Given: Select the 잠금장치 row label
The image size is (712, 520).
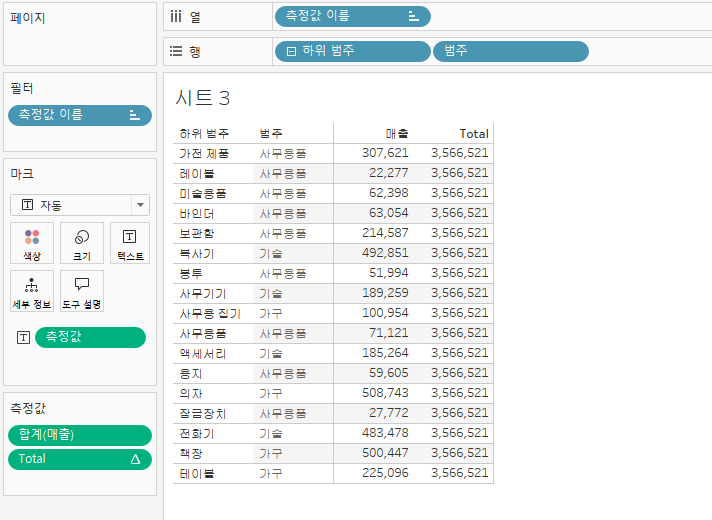Looking at the screenshot, I should (203, 413).
